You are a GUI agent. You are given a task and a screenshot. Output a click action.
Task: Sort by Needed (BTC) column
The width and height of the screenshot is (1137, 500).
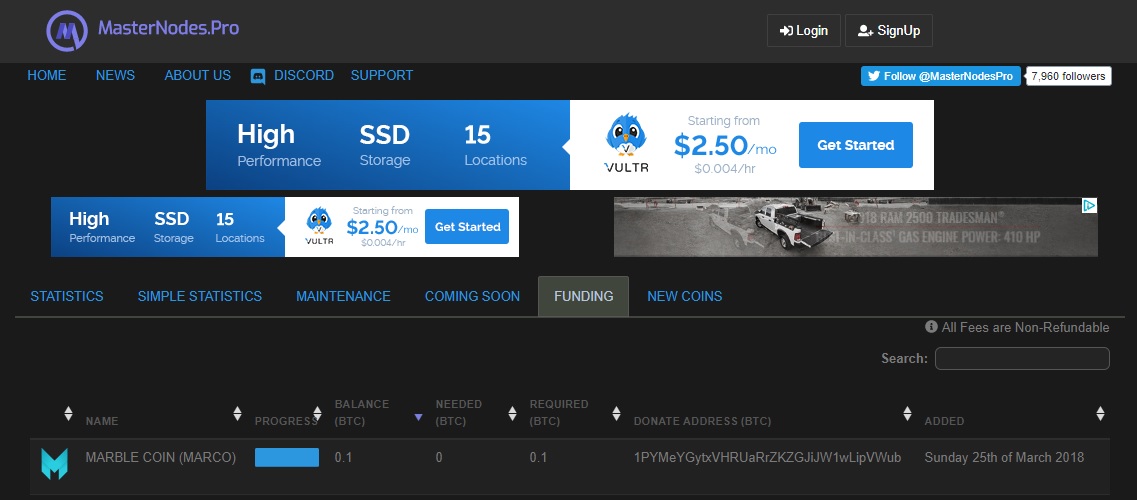[512, 413]
